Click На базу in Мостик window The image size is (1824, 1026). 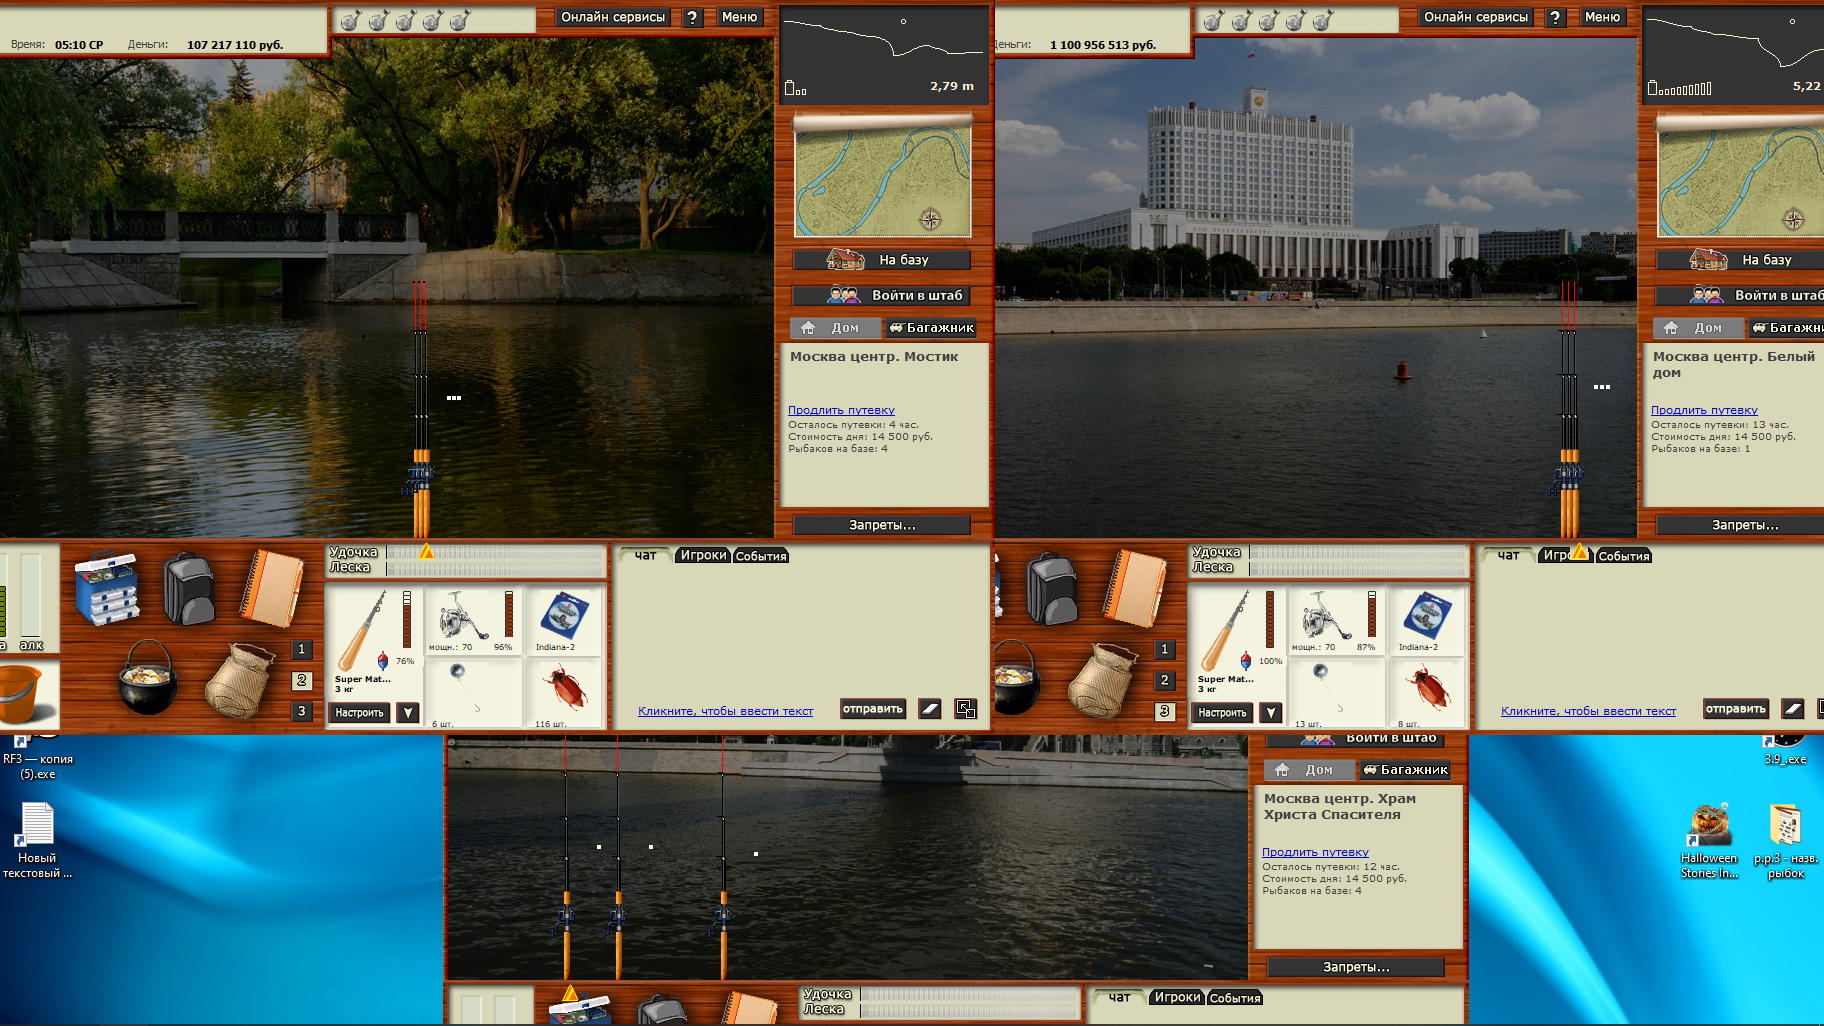click(x=882, y=260)
